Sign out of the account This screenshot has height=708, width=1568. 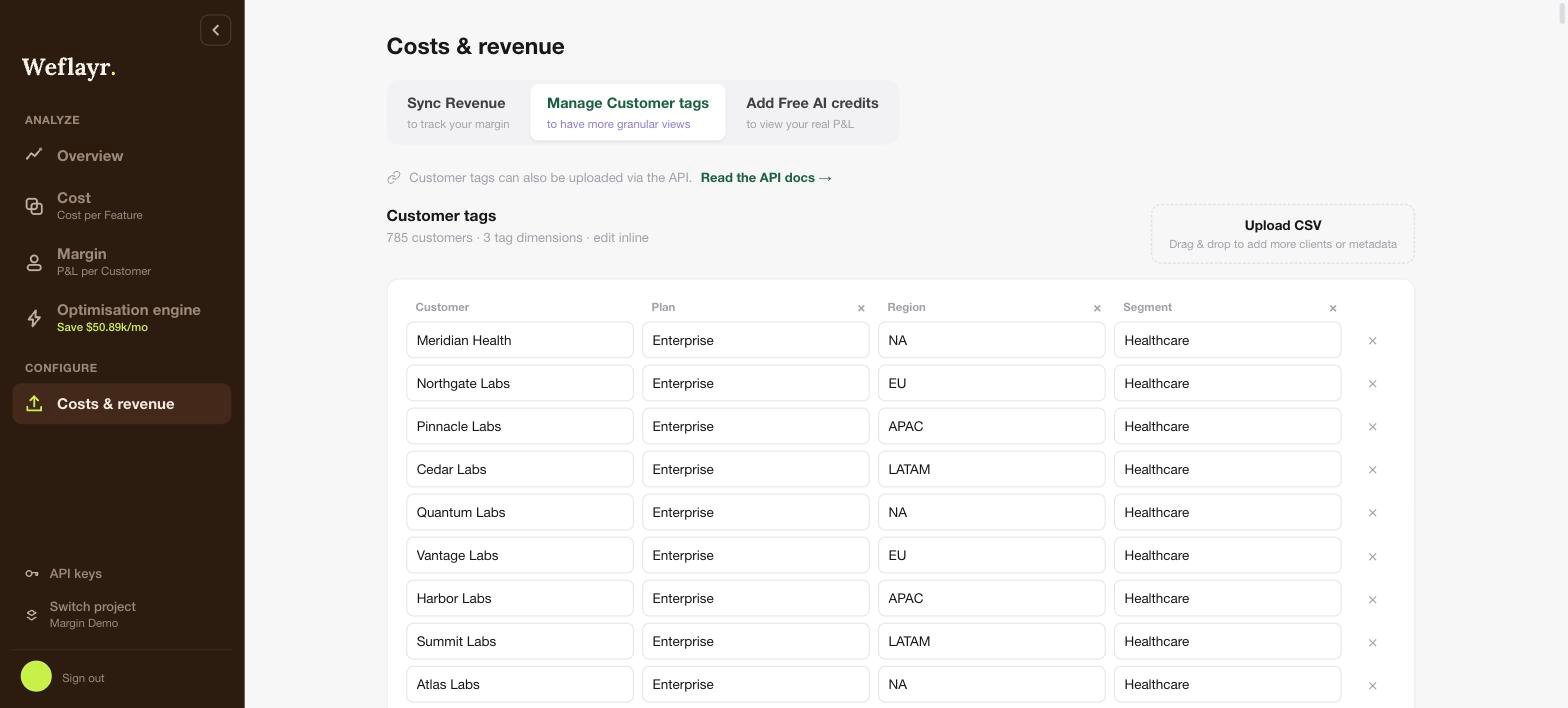(x=83, y=678)
